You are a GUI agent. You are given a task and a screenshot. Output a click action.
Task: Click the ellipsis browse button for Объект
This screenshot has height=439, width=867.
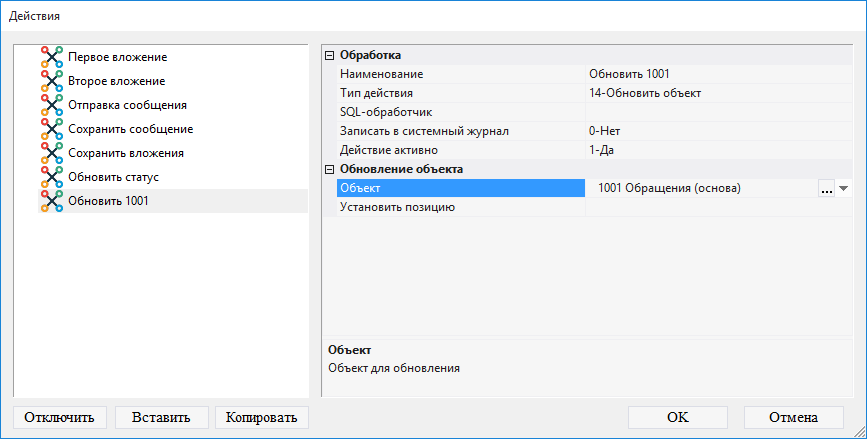tap(826, 188)
